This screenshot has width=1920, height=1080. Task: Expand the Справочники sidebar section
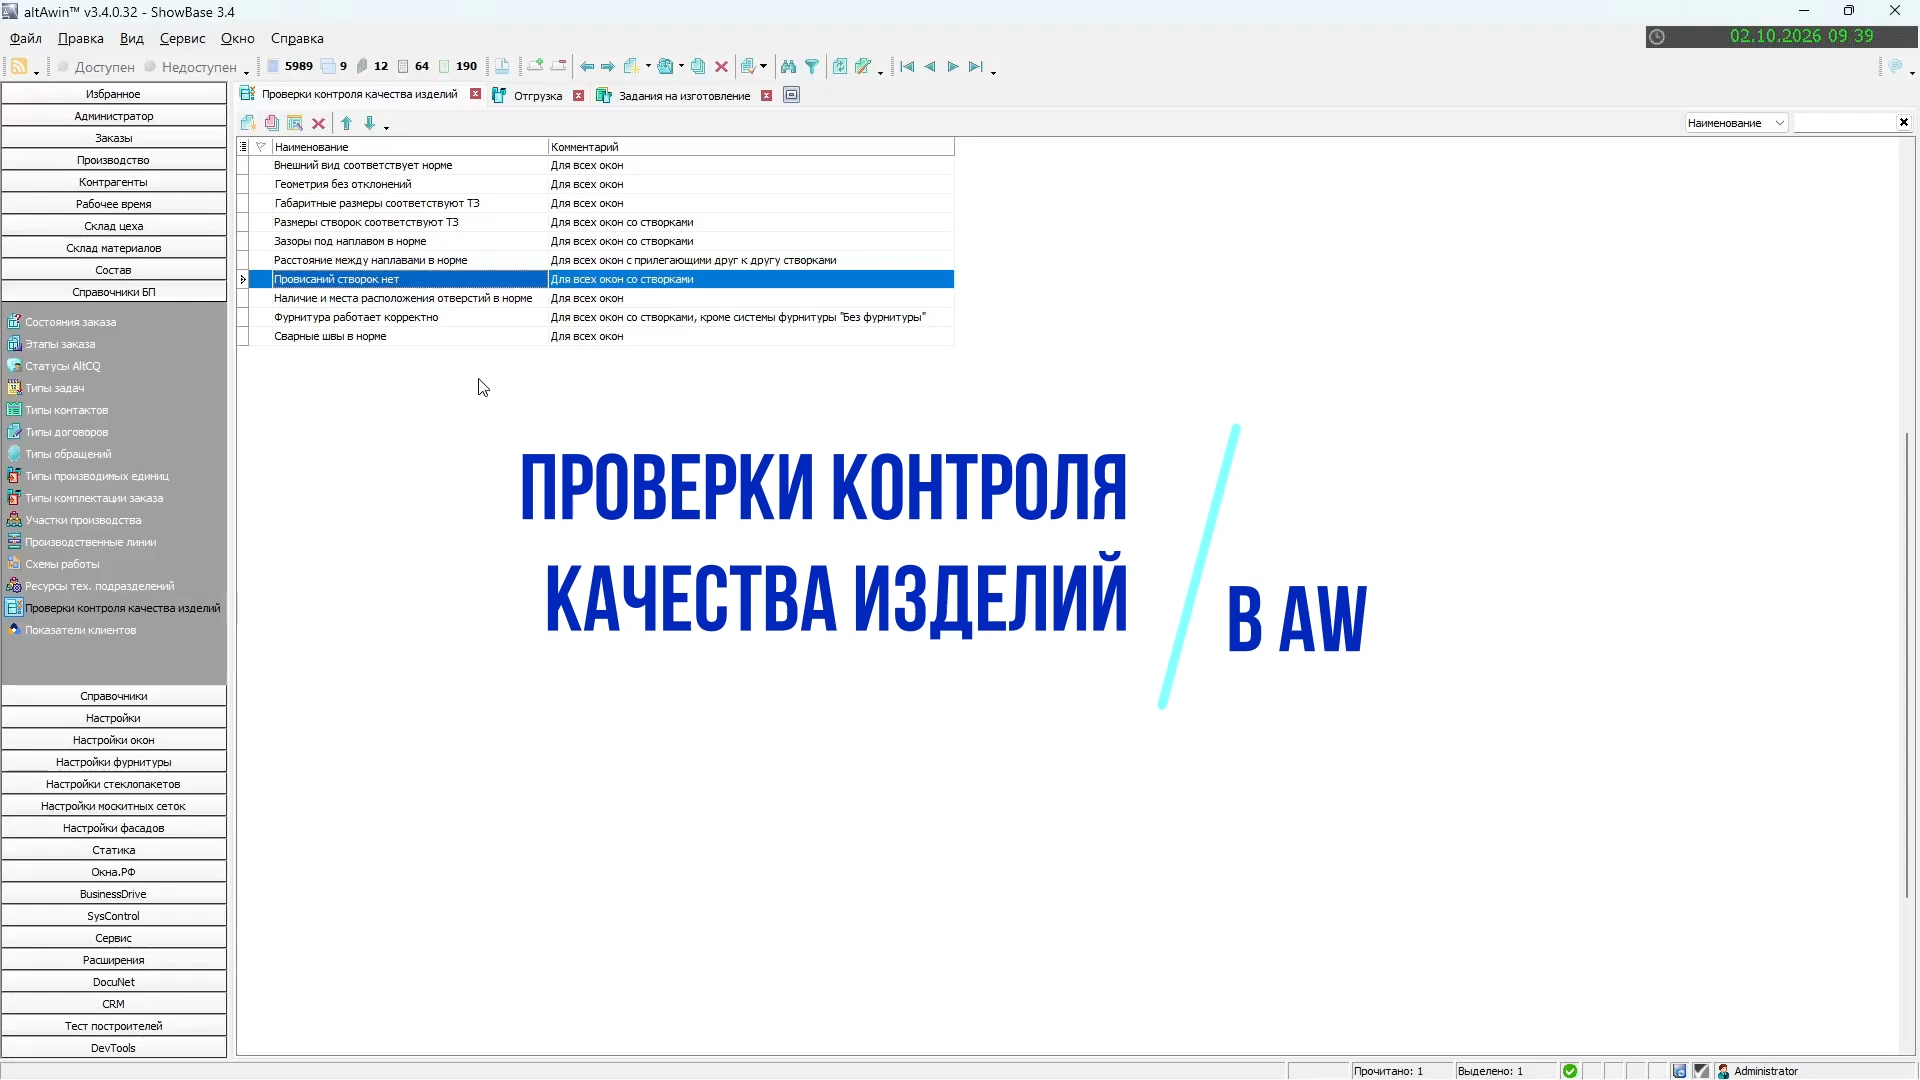(114, 696)
